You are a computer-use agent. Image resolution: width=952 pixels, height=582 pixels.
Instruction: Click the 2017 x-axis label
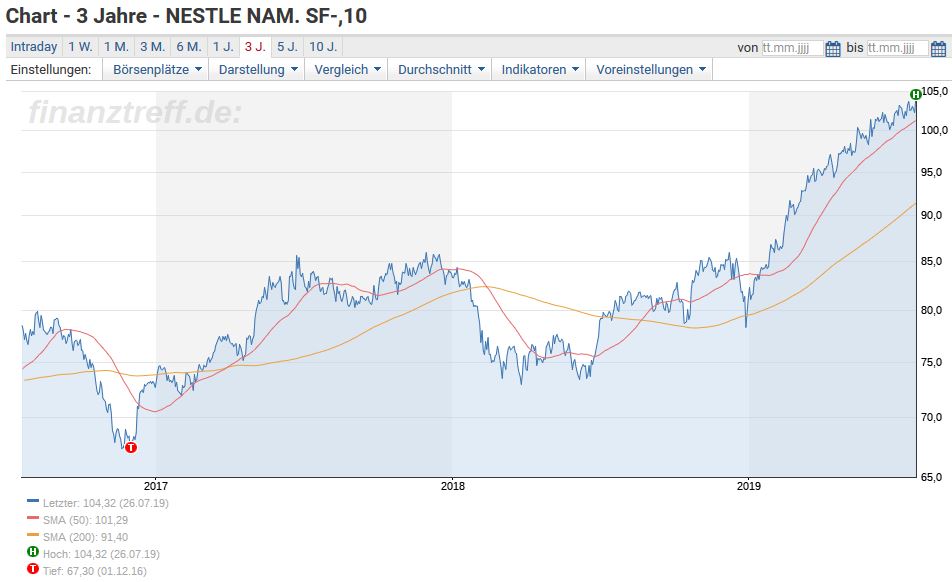point(156,486)
